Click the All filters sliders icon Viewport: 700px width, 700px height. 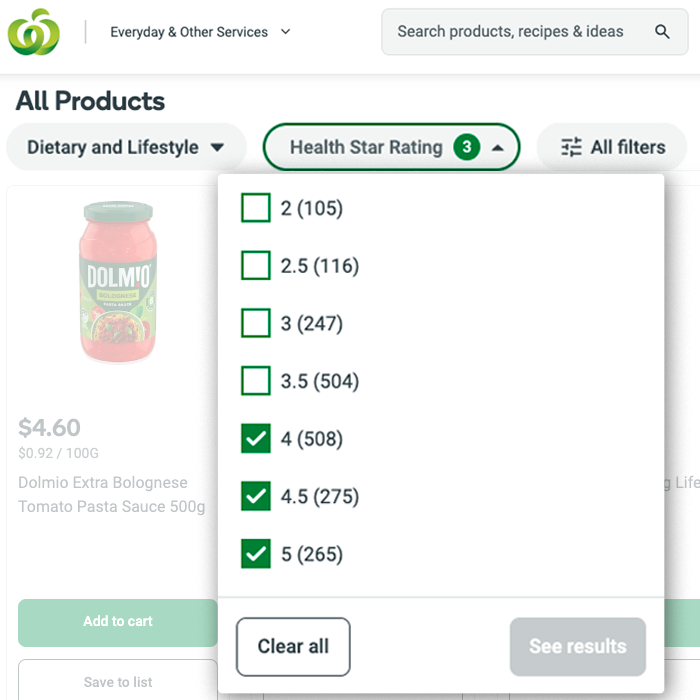pyautogui.click(x=571, y=147)
